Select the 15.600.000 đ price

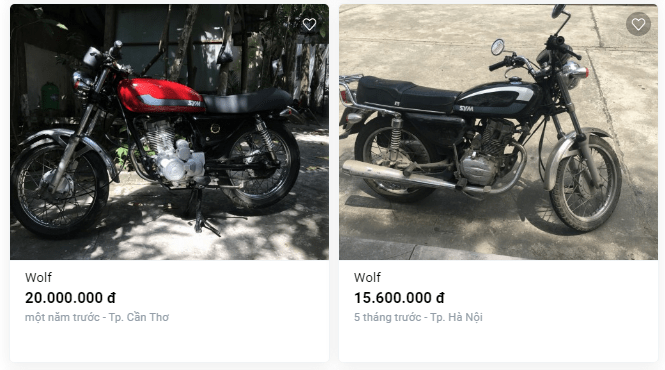(399, 298)
